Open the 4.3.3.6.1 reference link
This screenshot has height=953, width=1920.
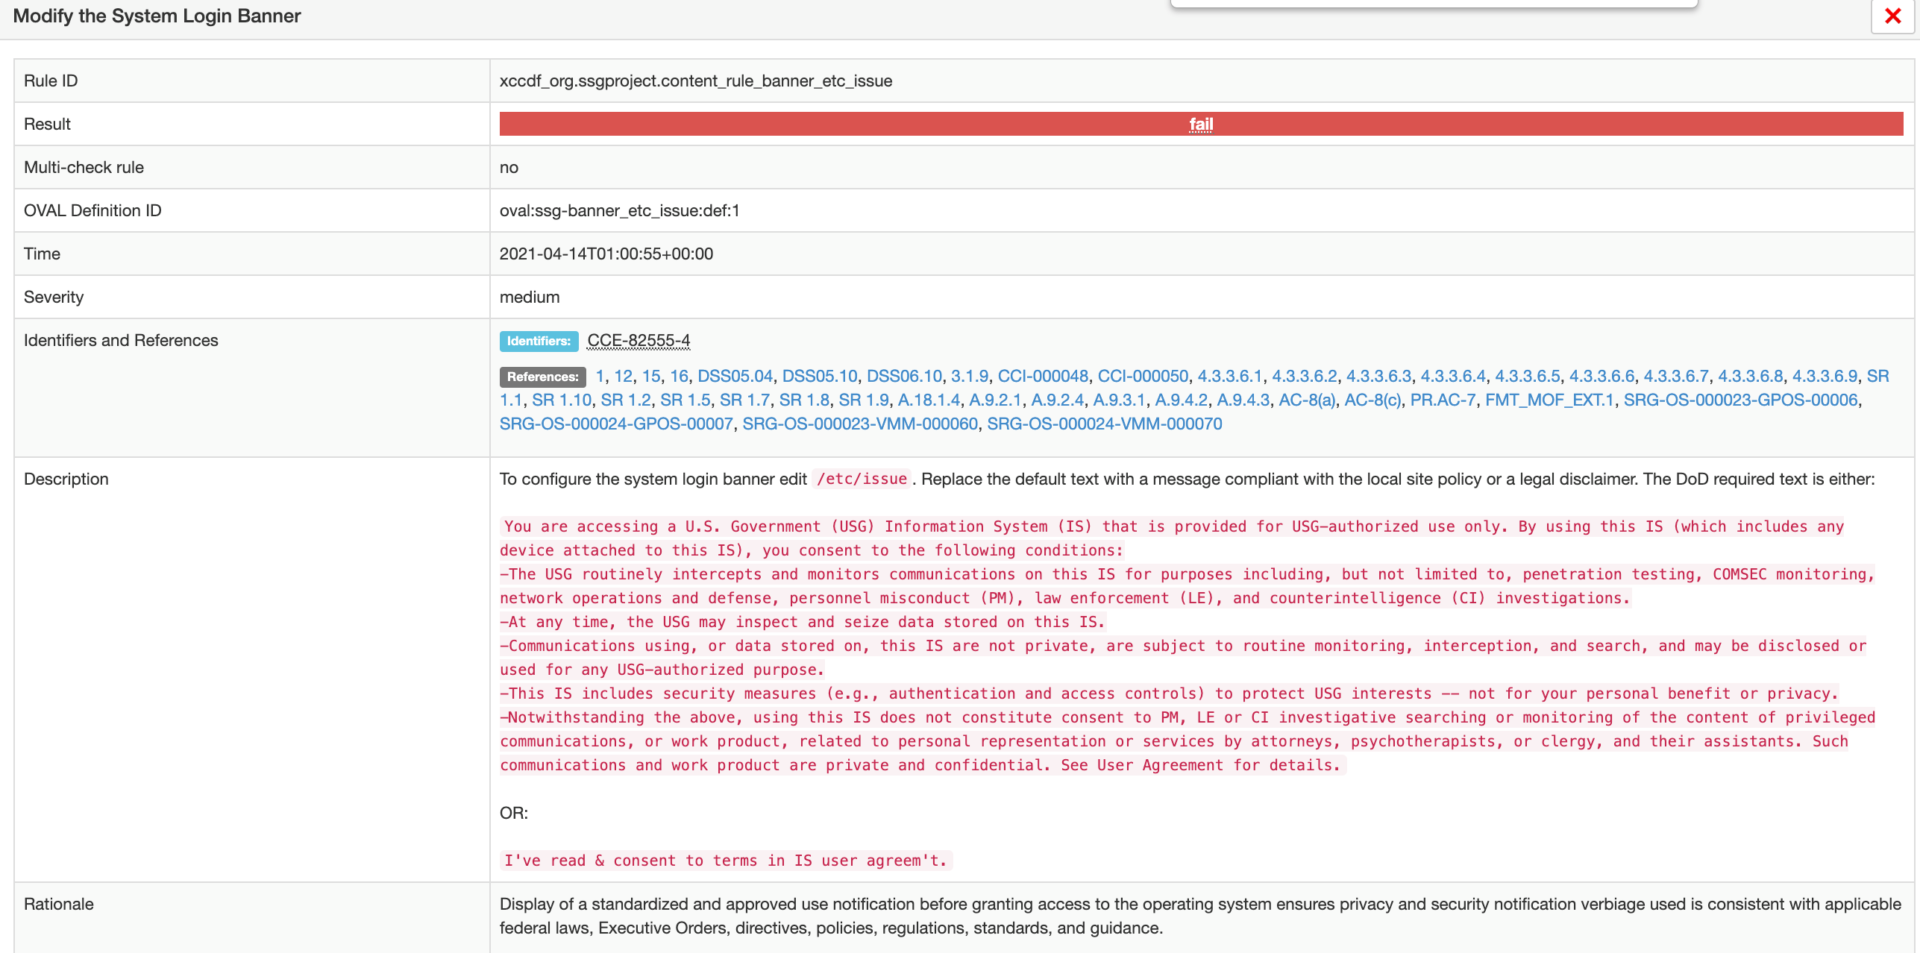pos(1230,376)
